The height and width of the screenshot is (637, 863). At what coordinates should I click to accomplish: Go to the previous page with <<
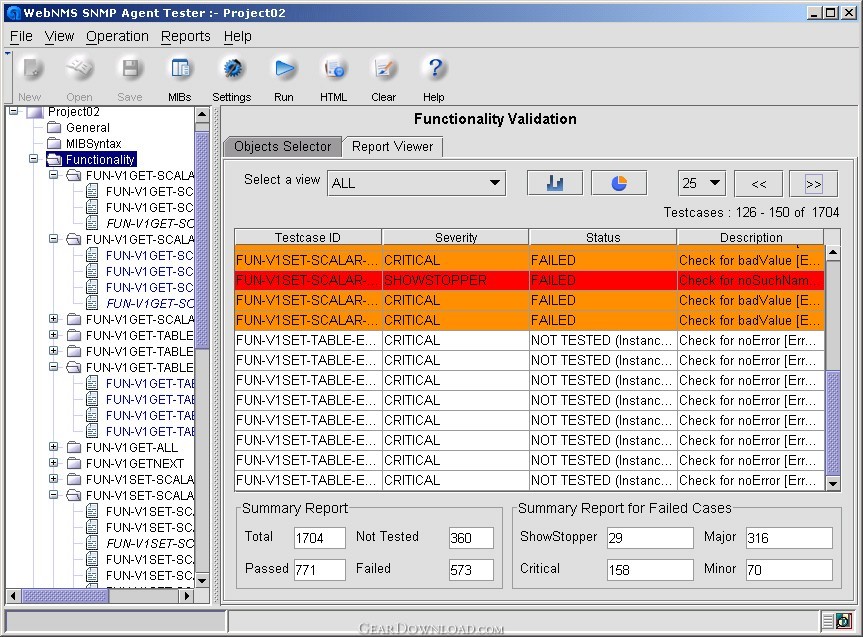(x=758, y=184)
